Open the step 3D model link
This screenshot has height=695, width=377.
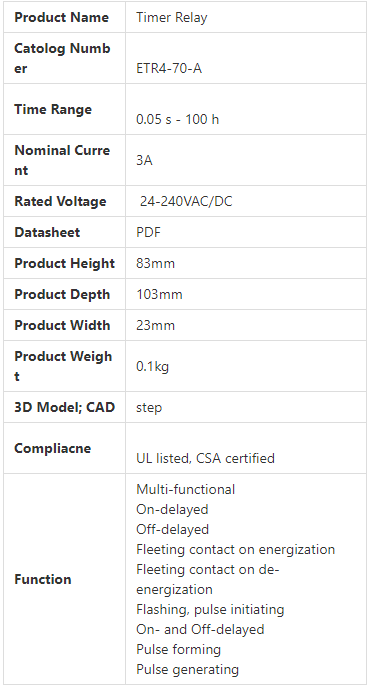(x=149, y=407)
